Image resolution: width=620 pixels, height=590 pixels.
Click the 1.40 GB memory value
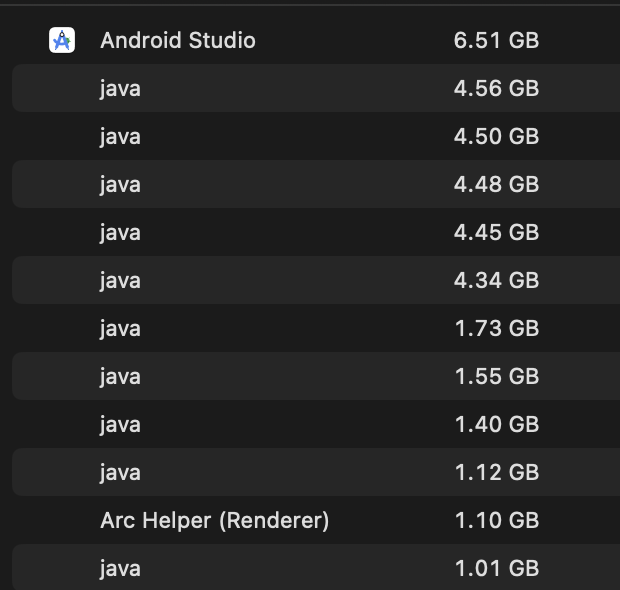click(x=497, y=424)
